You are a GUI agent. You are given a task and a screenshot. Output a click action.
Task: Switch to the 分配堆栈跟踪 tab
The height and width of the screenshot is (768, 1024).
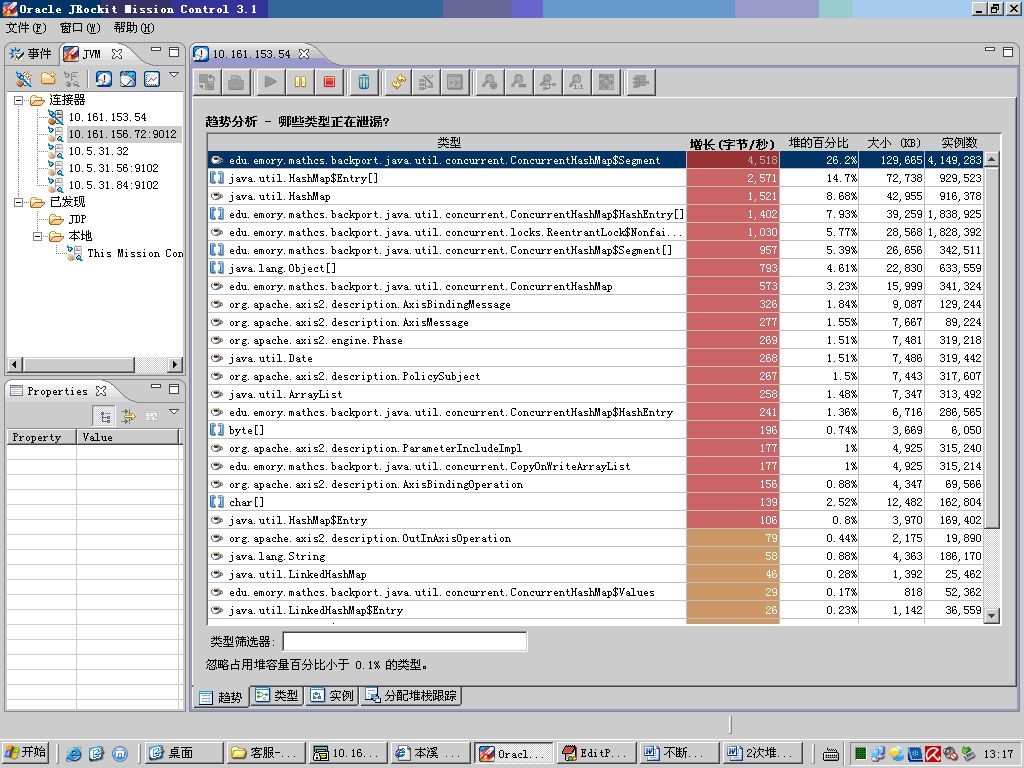[411, 696]
